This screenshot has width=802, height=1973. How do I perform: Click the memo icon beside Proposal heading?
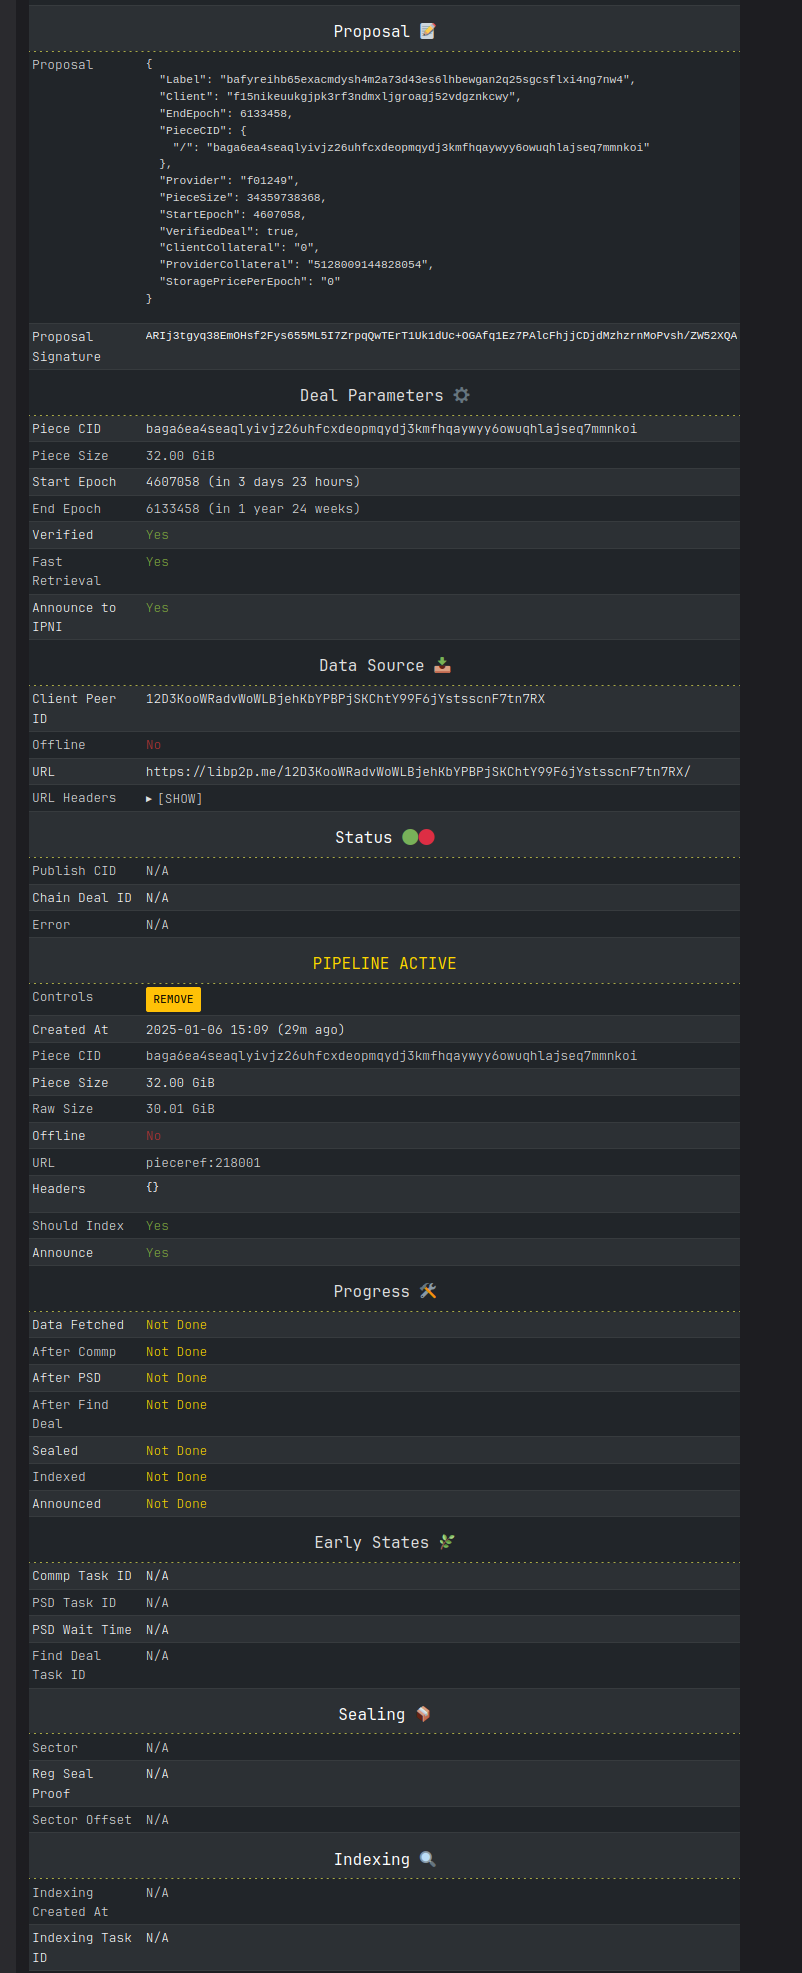(x=428, y=31)
